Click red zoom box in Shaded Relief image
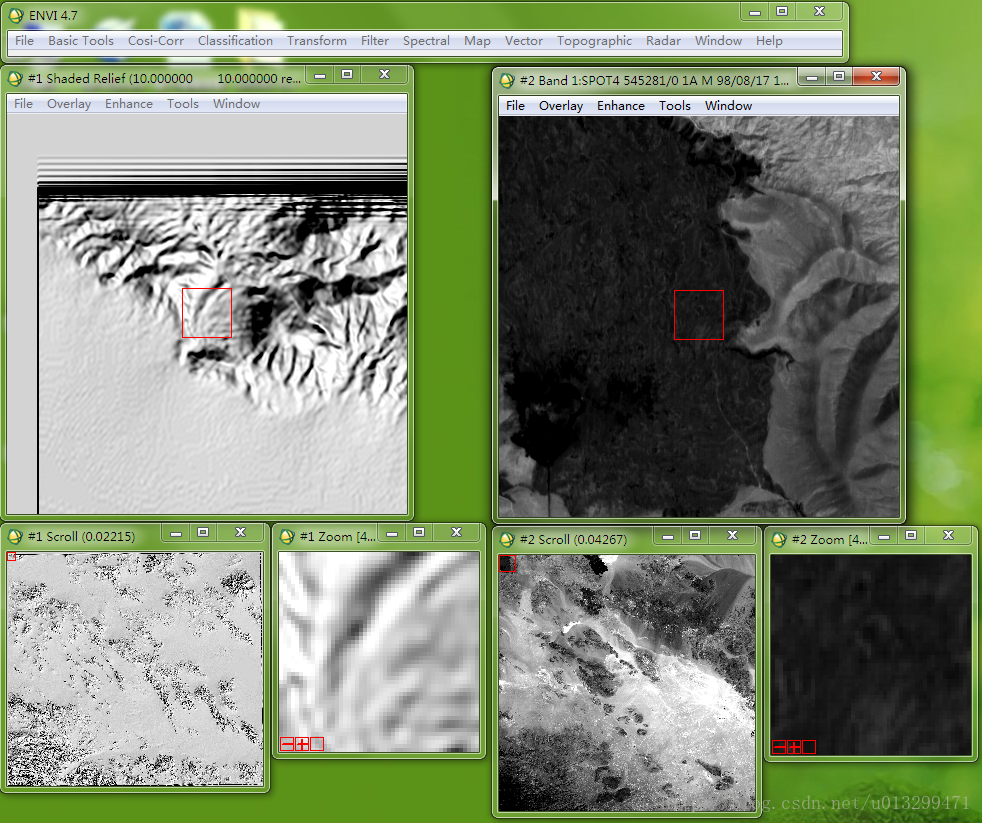The width and height of the screenshot is (982, 823). [x=207, y=313]
